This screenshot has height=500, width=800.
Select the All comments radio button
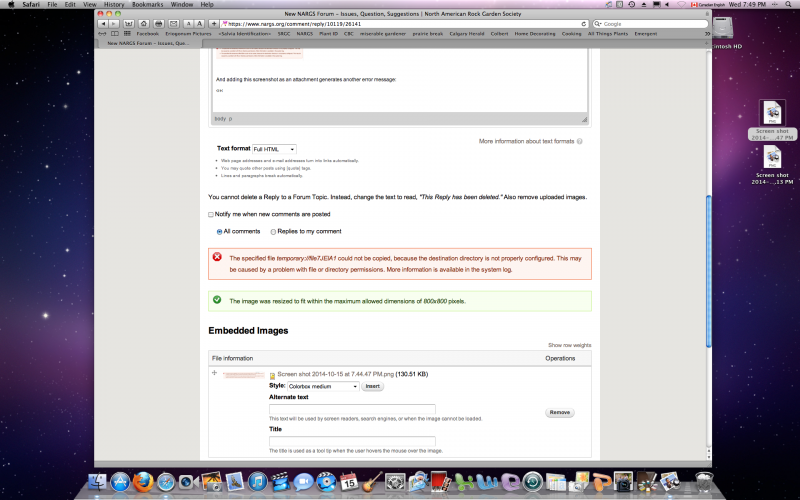coord(219,231)
